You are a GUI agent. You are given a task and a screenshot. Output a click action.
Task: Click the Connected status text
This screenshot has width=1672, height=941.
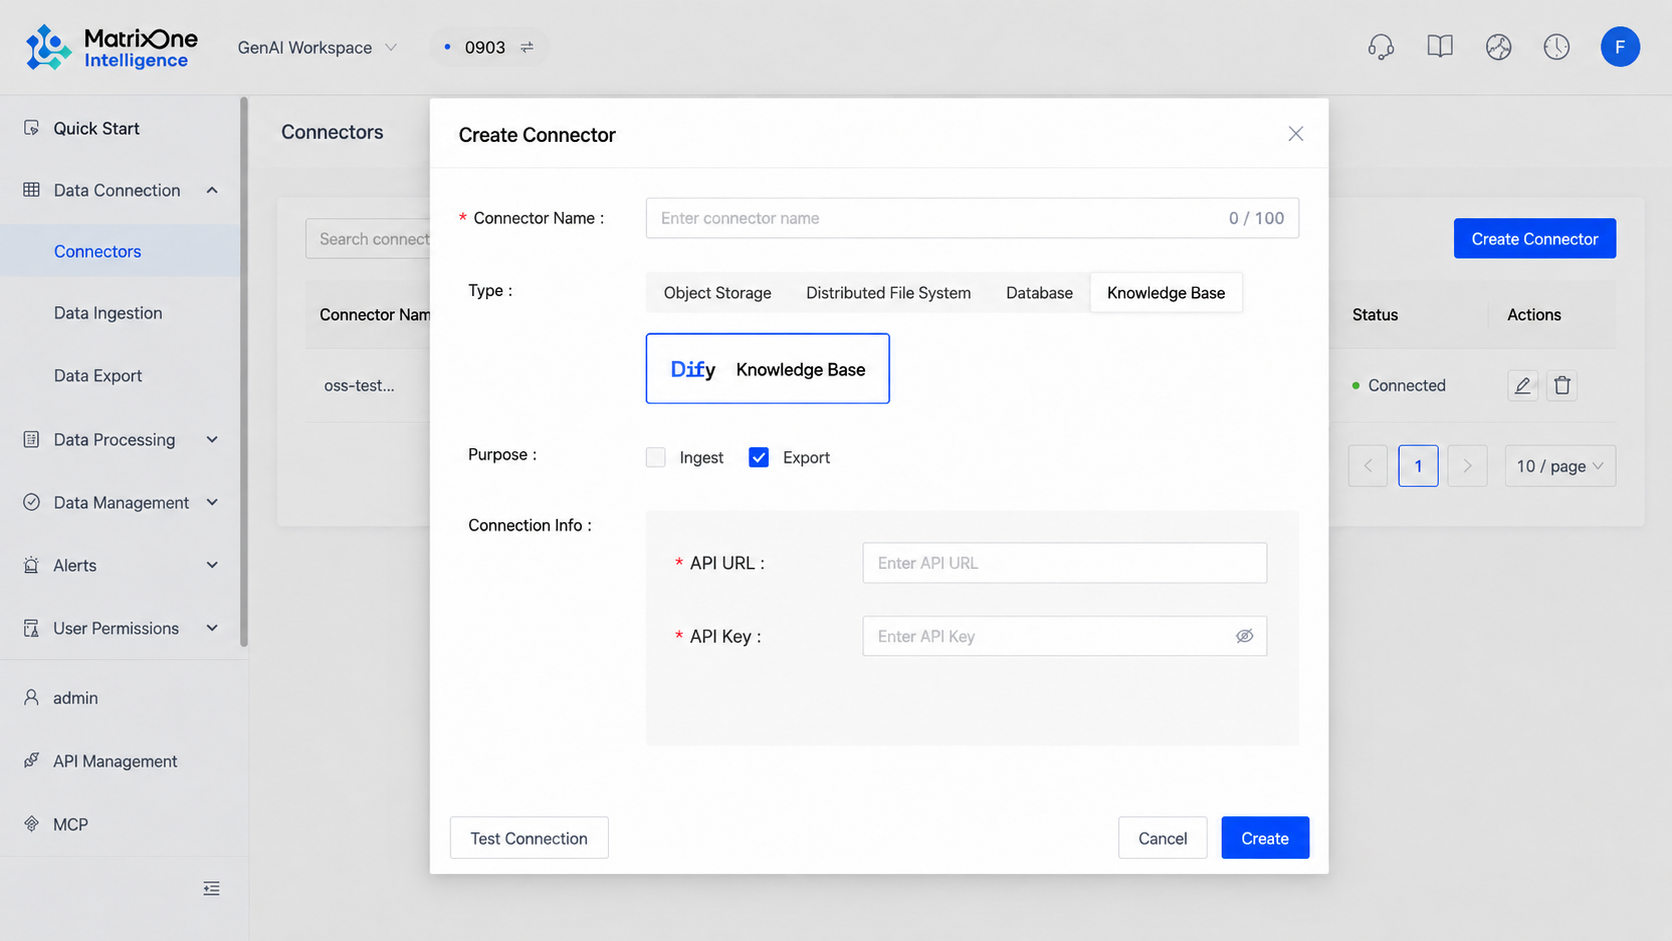coord(1406,386)
